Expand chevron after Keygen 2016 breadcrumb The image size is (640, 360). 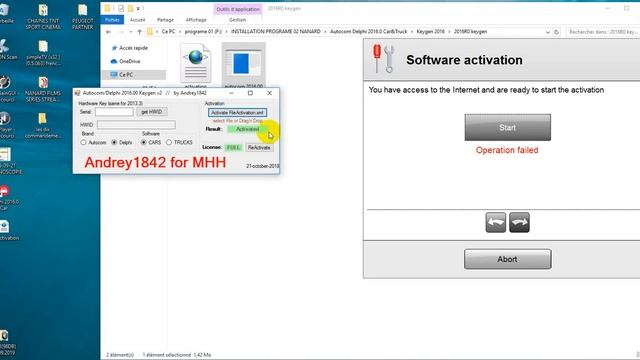(x=449, y=32)
